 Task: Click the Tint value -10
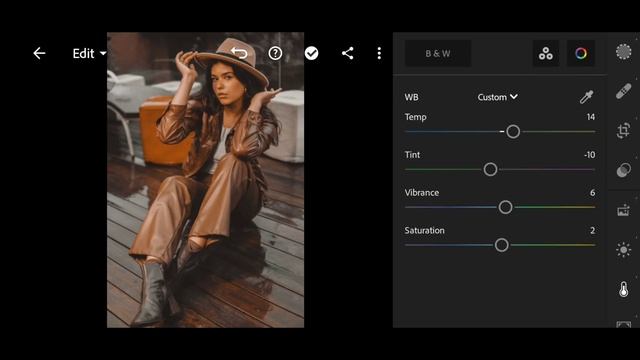pyautogui.click(x=589, y=155)
